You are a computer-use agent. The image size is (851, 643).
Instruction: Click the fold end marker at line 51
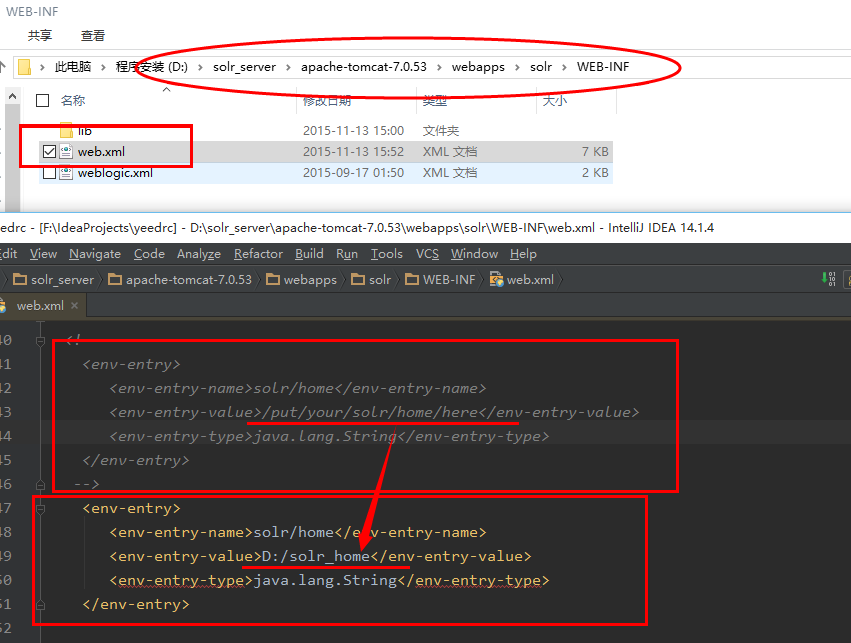tap(40, 604)
